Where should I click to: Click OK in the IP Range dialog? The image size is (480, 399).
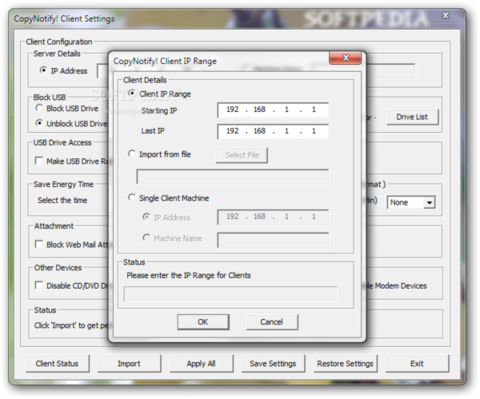click(x=203, y=322)
